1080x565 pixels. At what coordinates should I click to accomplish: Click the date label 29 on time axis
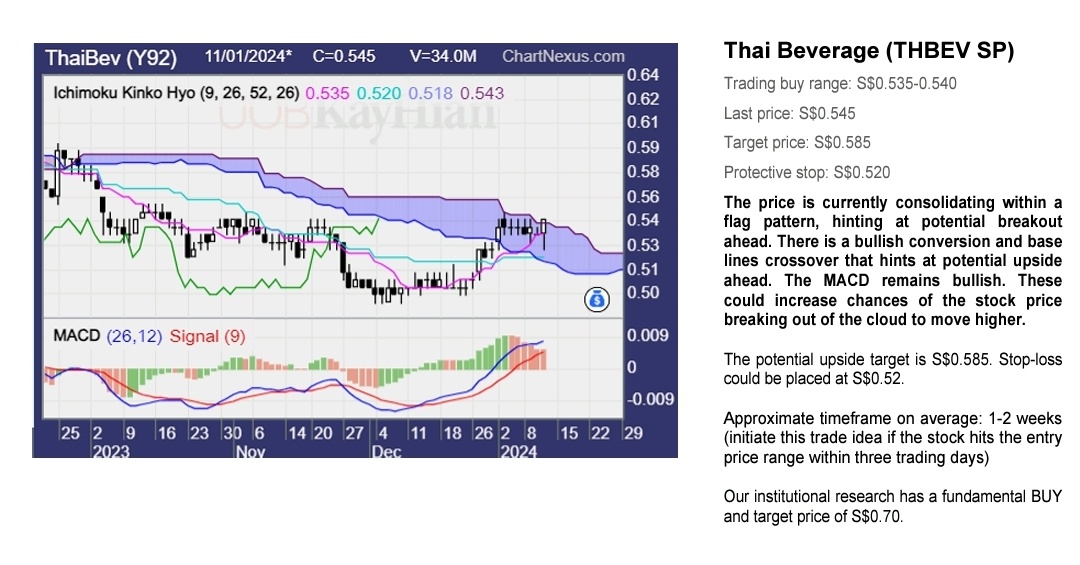[632, 433]
